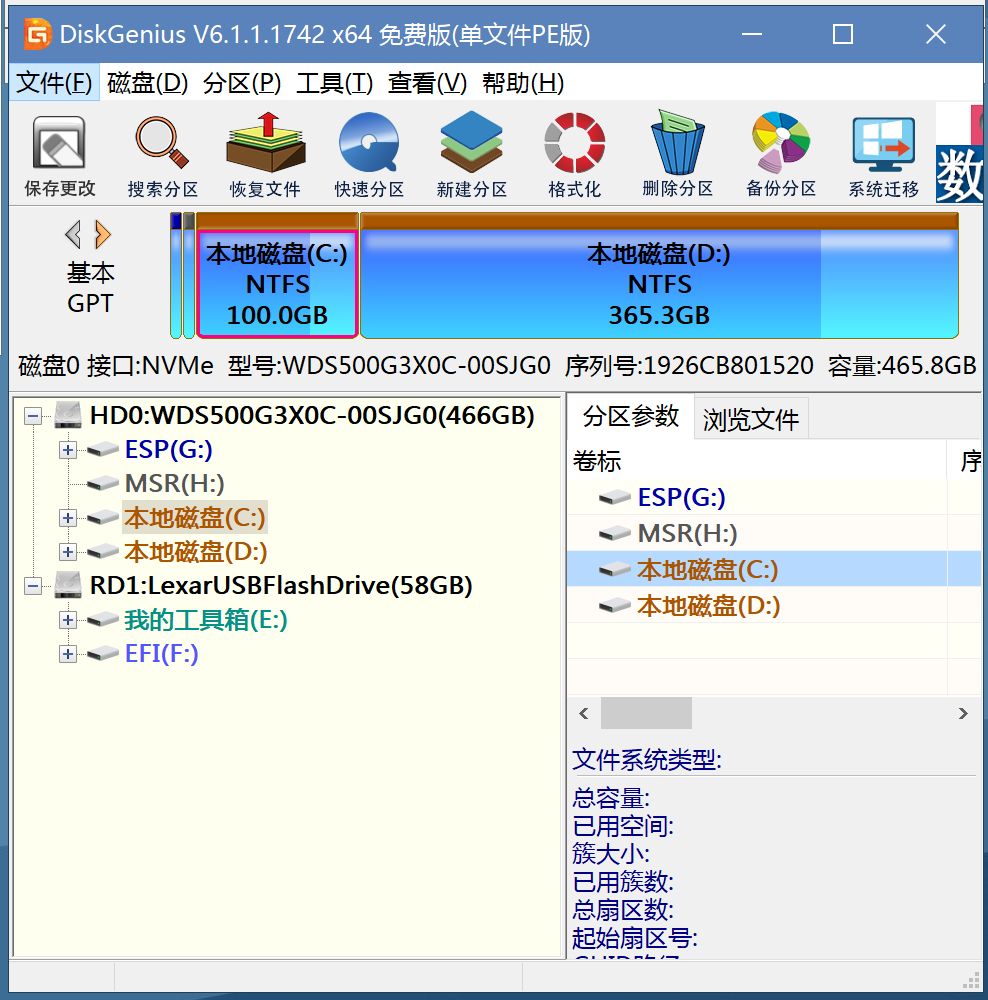Open the Search Partition (搜索分区) tool
The width and height of the screenshot is (988, 1000).
(163, 156)
